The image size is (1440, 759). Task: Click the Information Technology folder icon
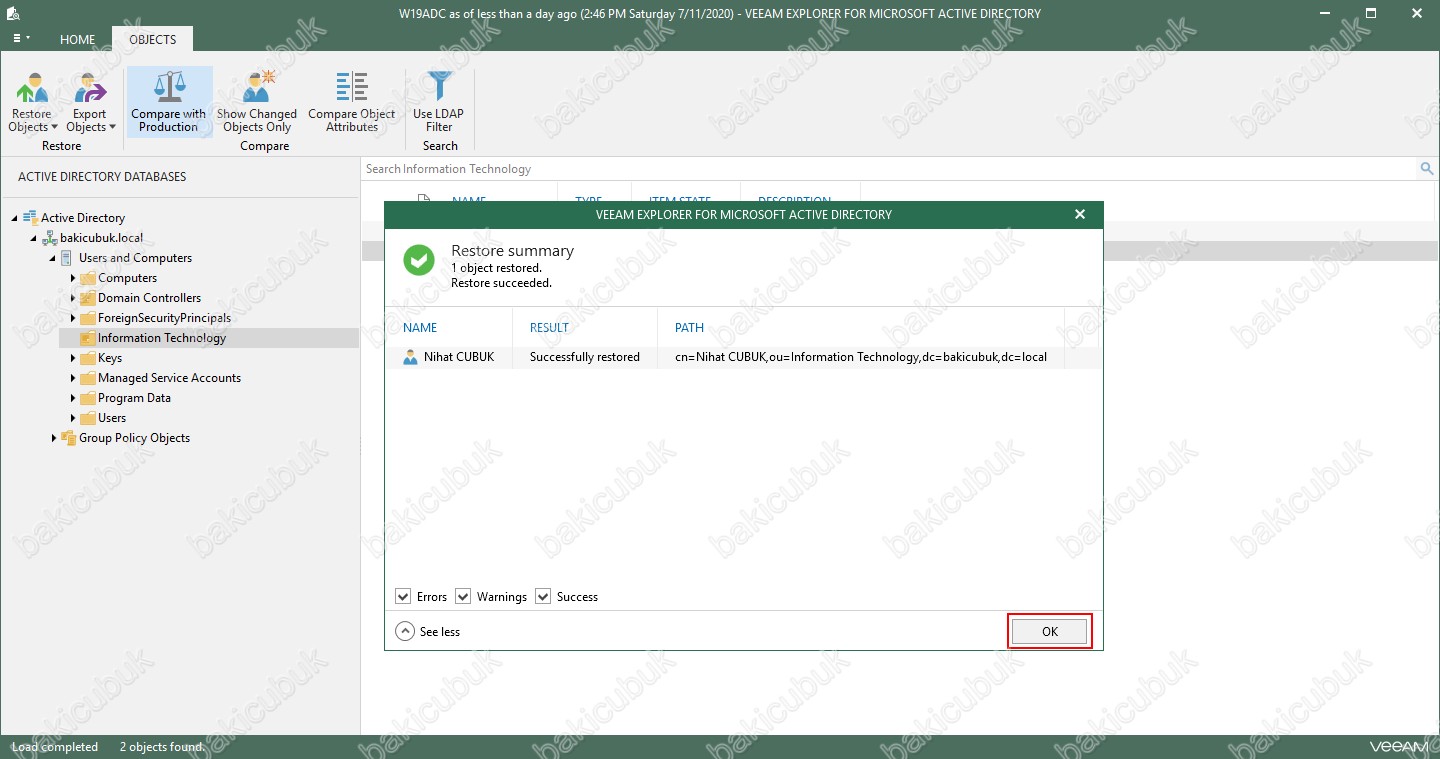click(x=87, y=338)
